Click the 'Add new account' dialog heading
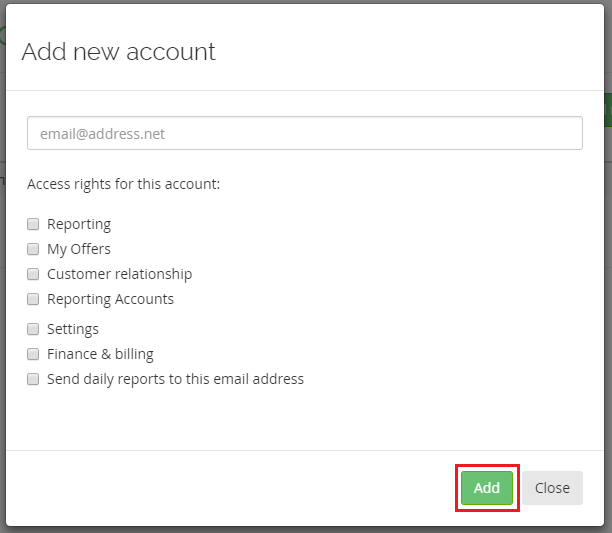This screenshot has height=533, width=612. click(x=118, y=51)
